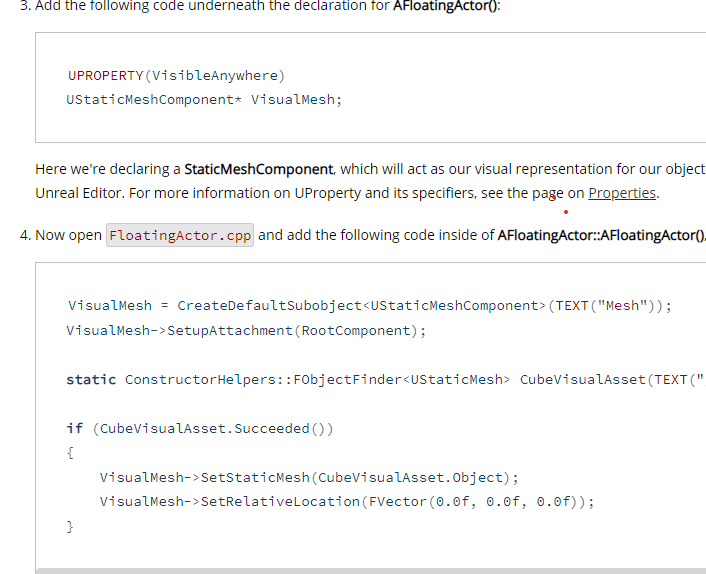Click the bold AFloatingActor::AFloatingActor() text in step 4
This screenshot has height=574, width=706.
pyautogui.click(x=600, y=236)
